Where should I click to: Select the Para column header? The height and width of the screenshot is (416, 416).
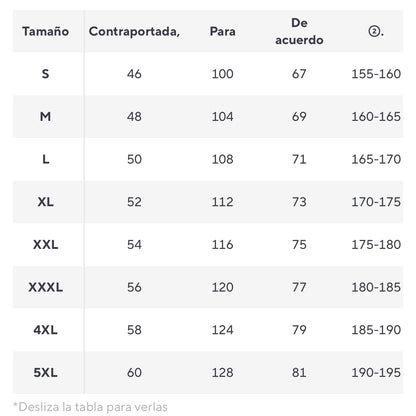(x=223, y=31)
